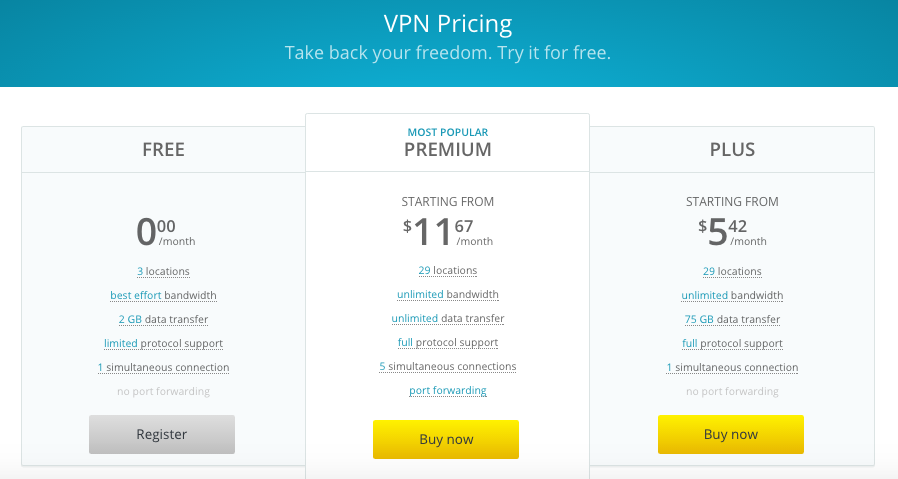
Task: Click 'unlimited bandwidth' in Premium plan
Action: click(x=447, y=295)
